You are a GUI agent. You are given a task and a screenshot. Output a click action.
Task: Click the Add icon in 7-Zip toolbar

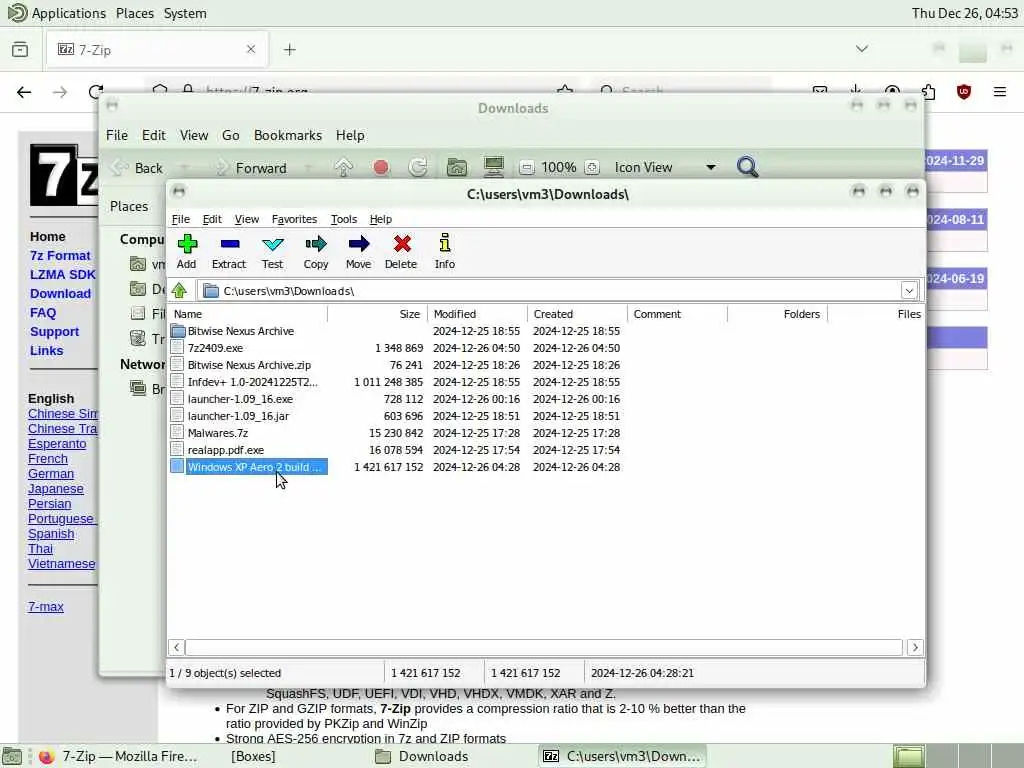click(187, 244)
